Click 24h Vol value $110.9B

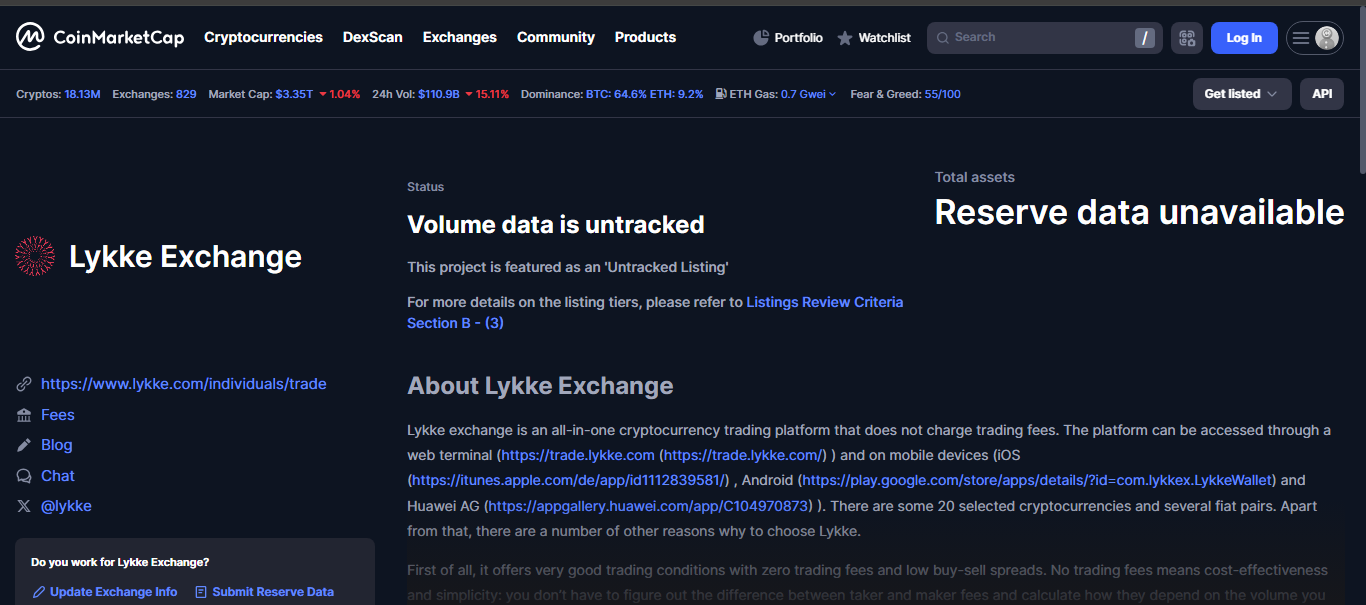point(439,94)
